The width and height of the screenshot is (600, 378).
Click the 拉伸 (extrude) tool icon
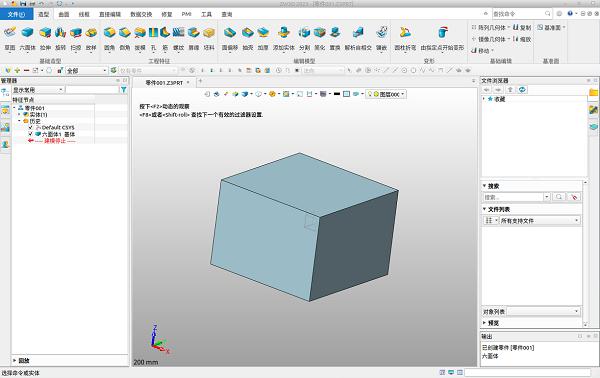coord(45,33)
